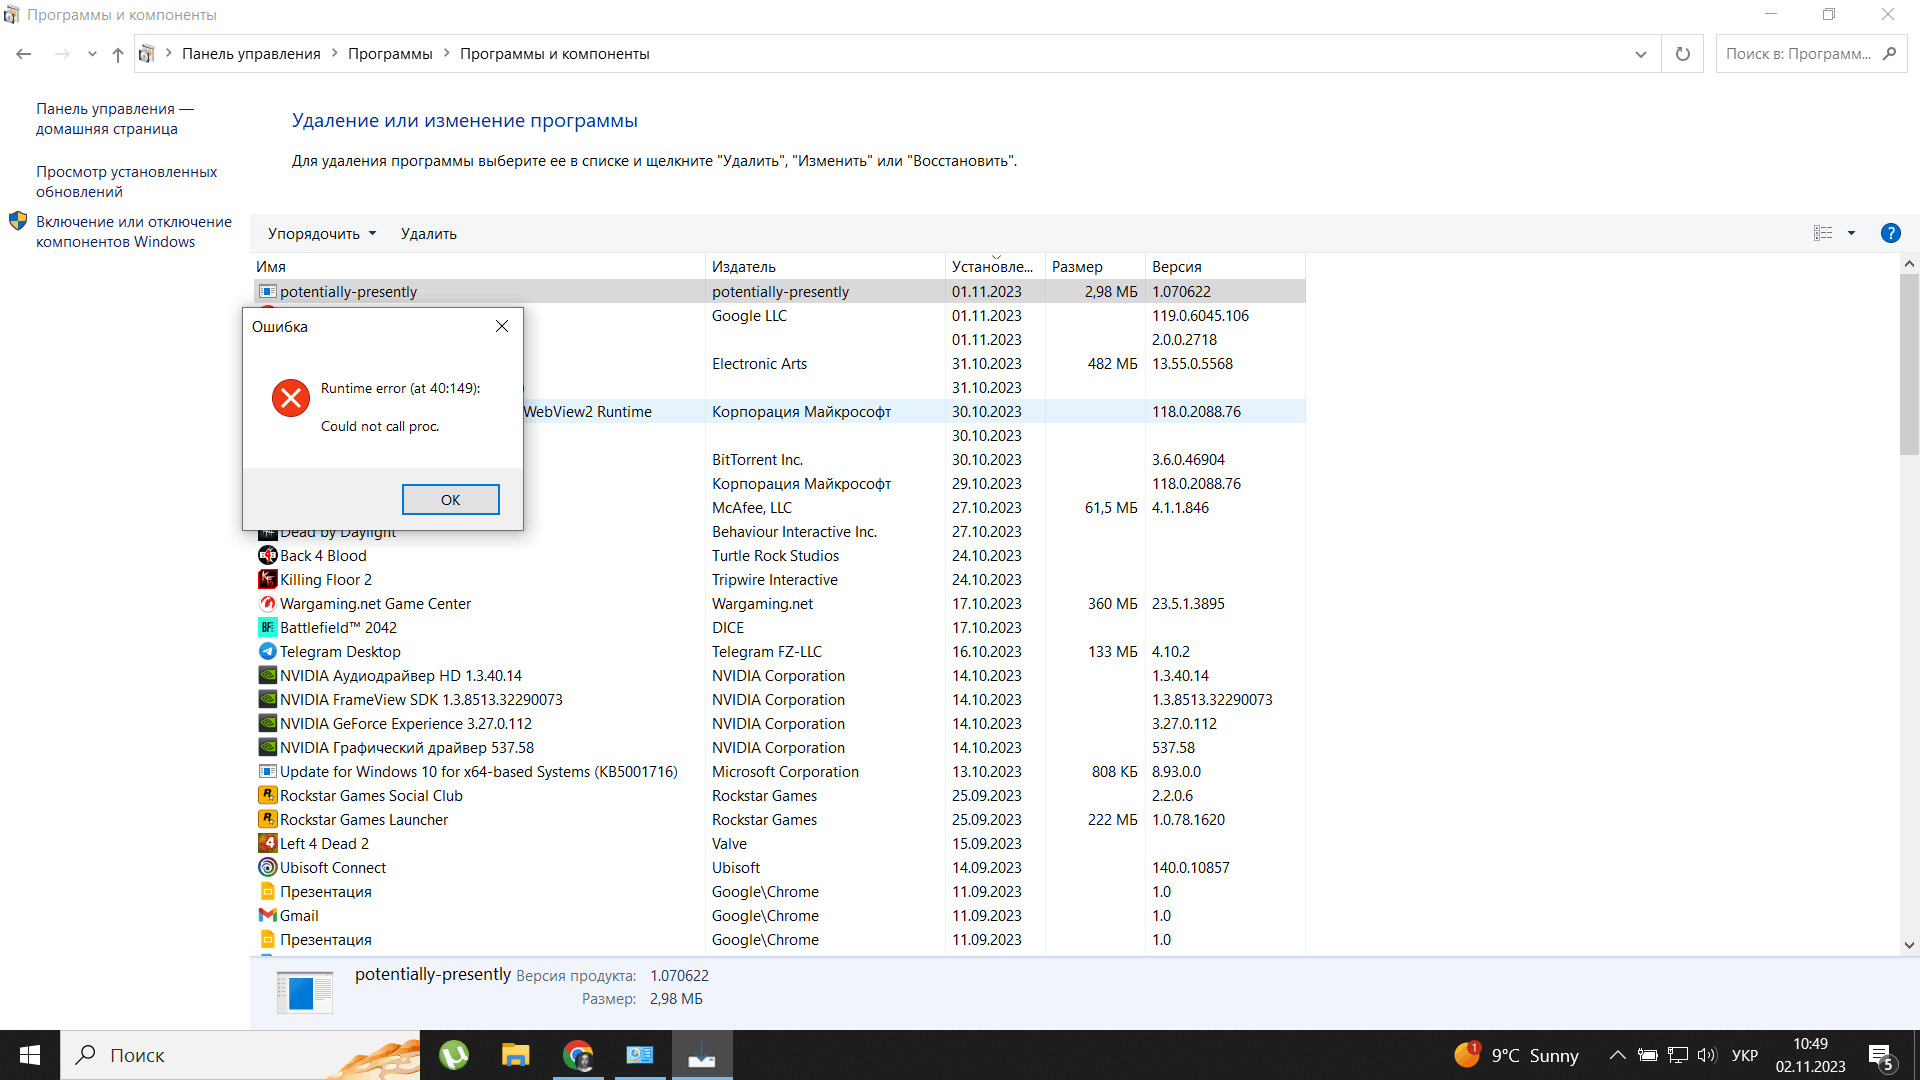This screenshot has width=1920, height=1080.
Task: Open uTorrent from the taskbar
Action: pos(454,1055)
